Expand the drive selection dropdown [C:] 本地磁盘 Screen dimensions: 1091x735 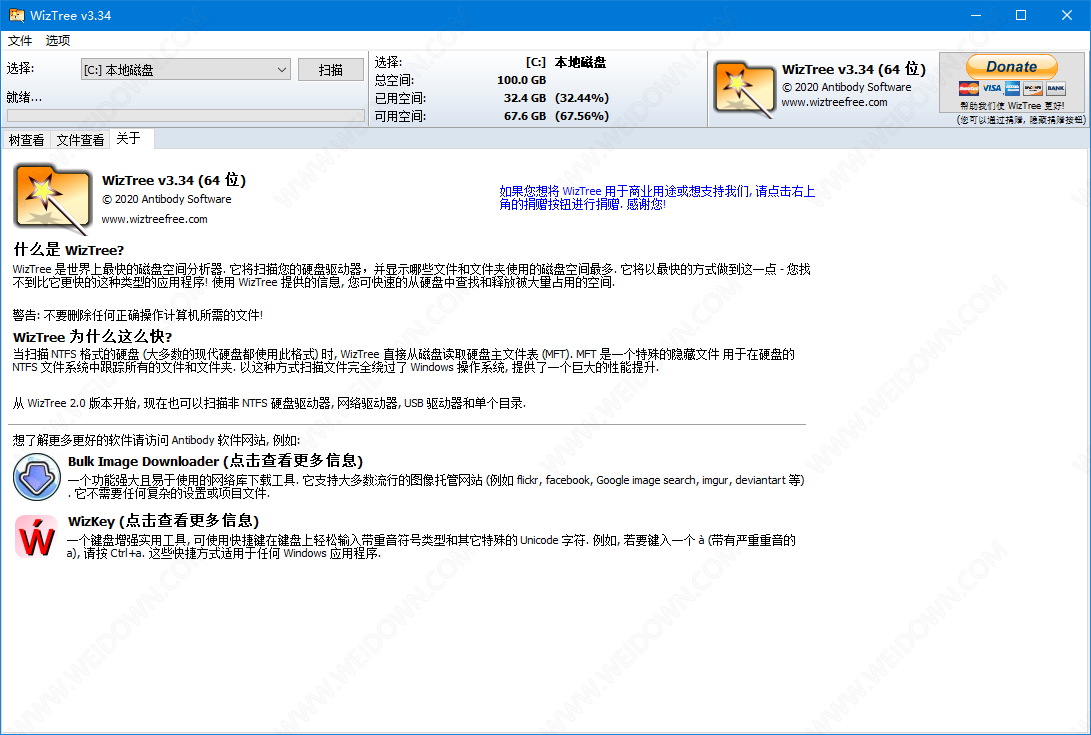click(186, 70)
